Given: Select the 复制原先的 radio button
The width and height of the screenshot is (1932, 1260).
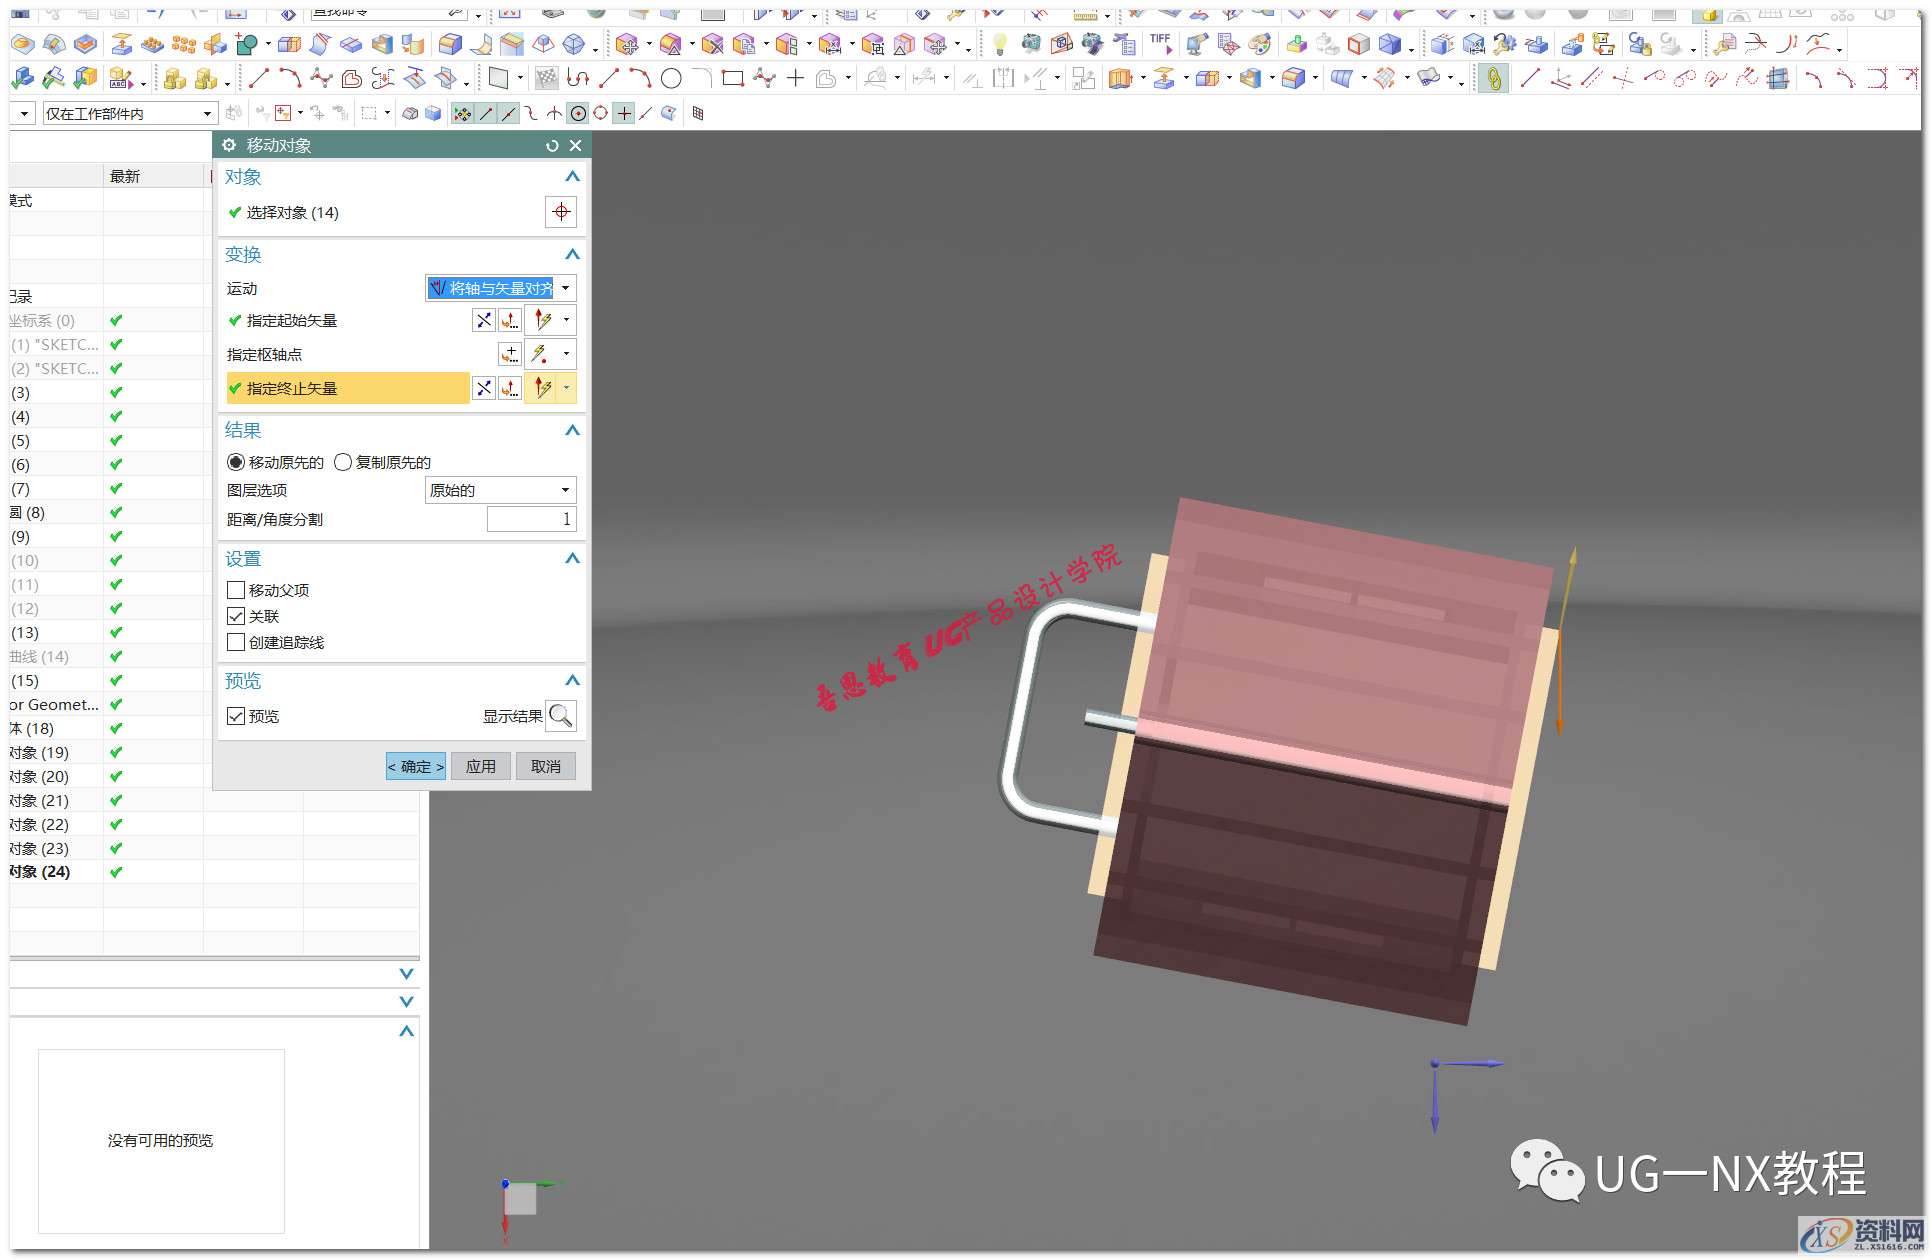Looking at the screenshot, I should (x=343, y=462).
